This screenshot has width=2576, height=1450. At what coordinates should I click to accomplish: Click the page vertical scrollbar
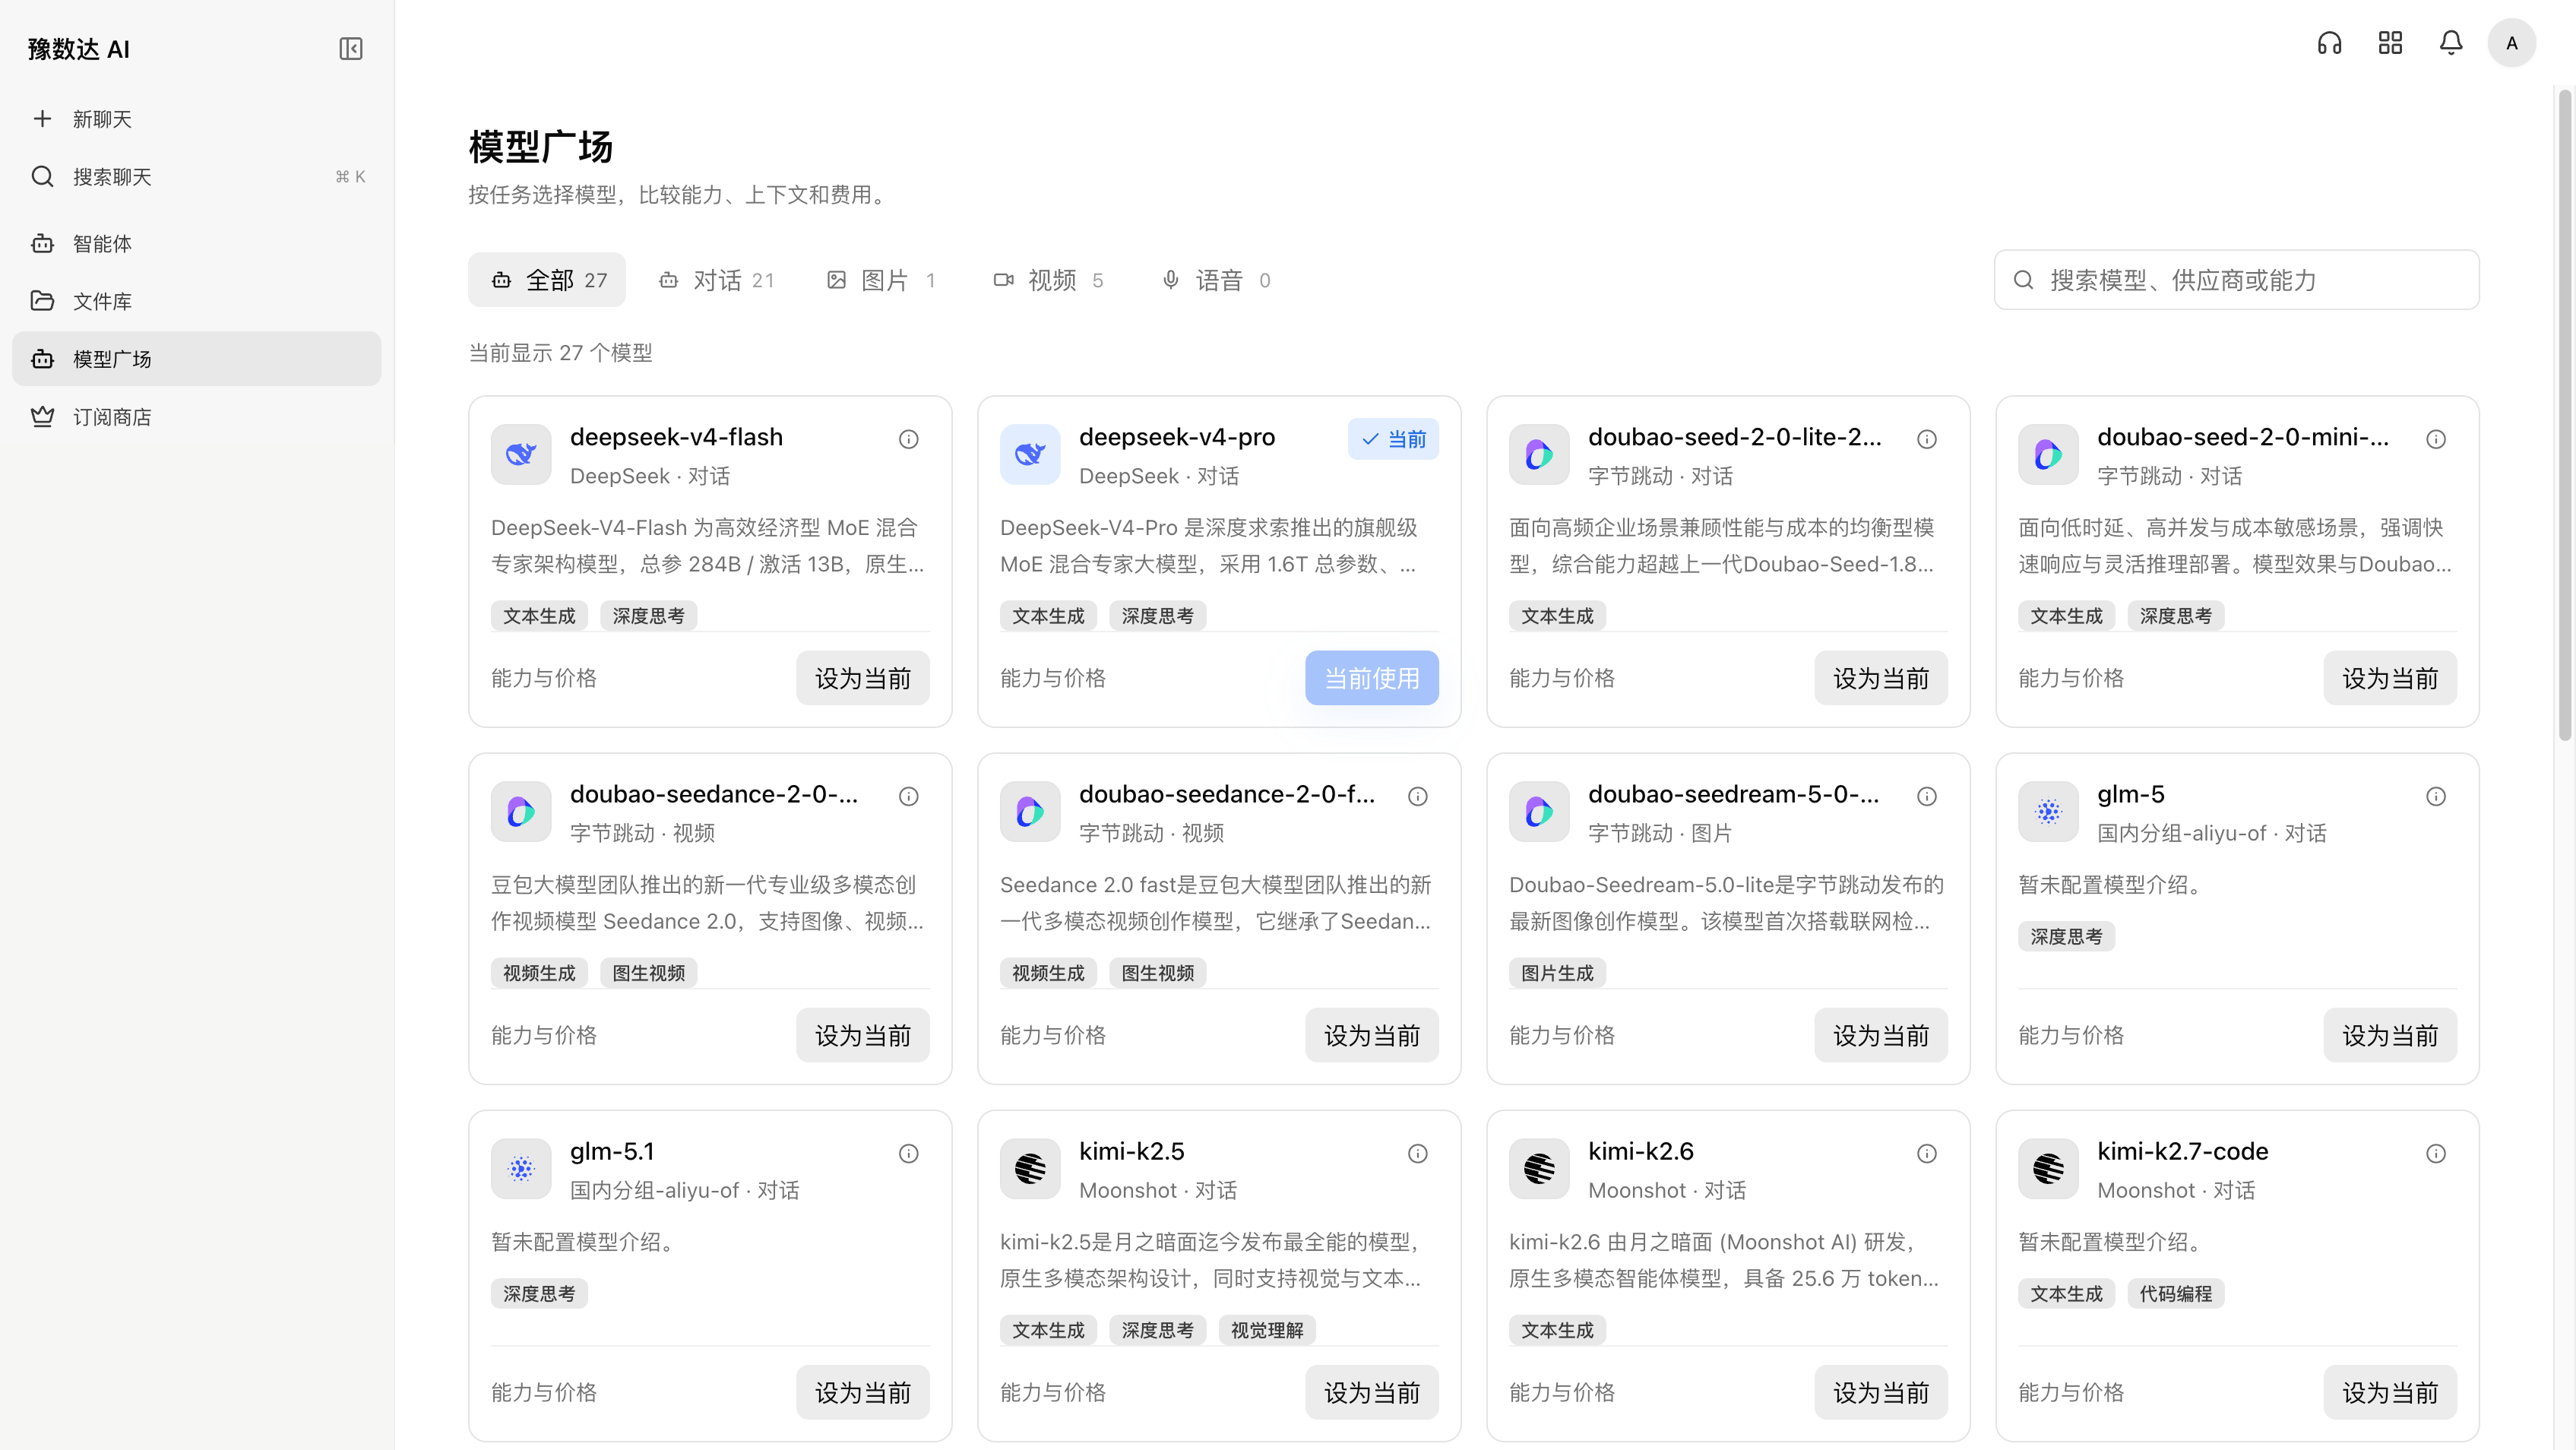pos(2564,415)
